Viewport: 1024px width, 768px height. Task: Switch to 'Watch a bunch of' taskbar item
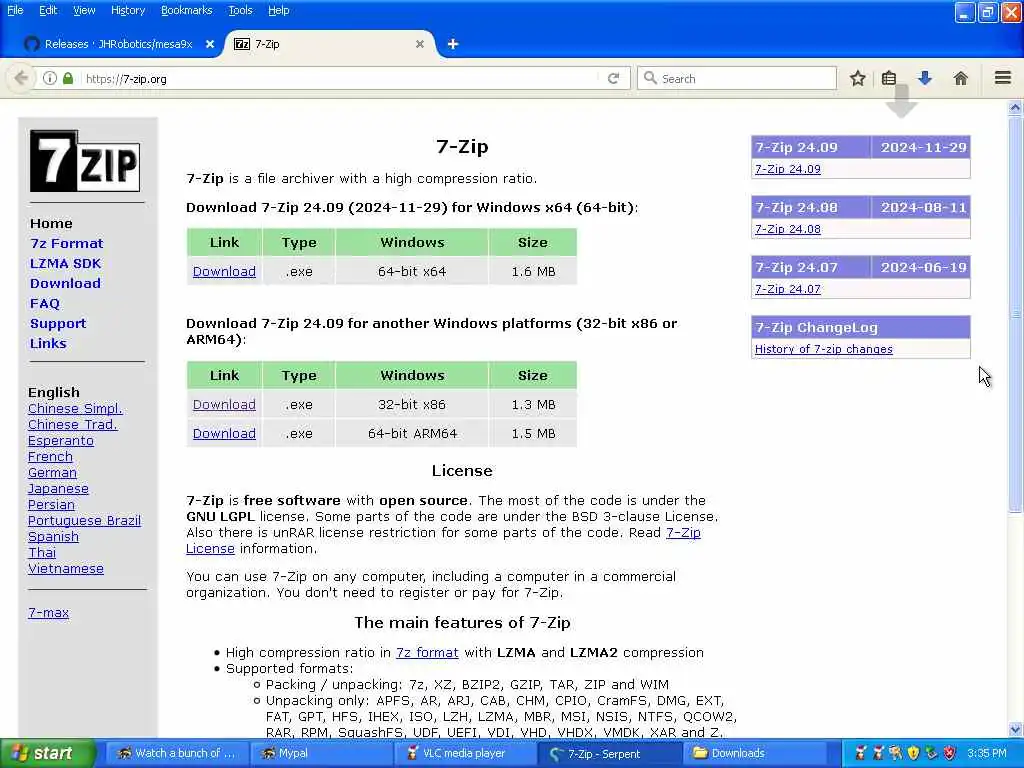[x=176, y=753]
